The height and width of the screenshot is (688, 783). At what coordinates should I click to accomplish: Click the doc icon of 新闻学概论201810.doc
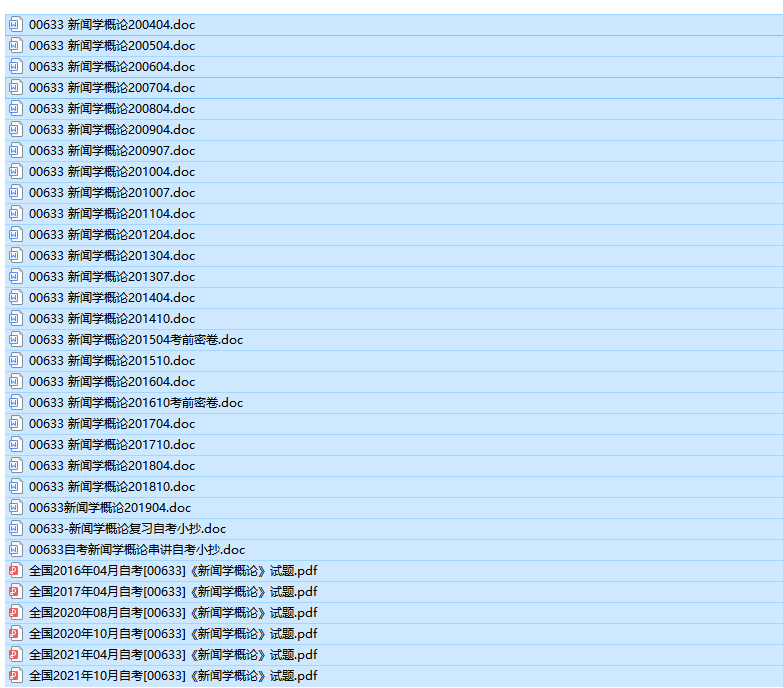[15, 486]
